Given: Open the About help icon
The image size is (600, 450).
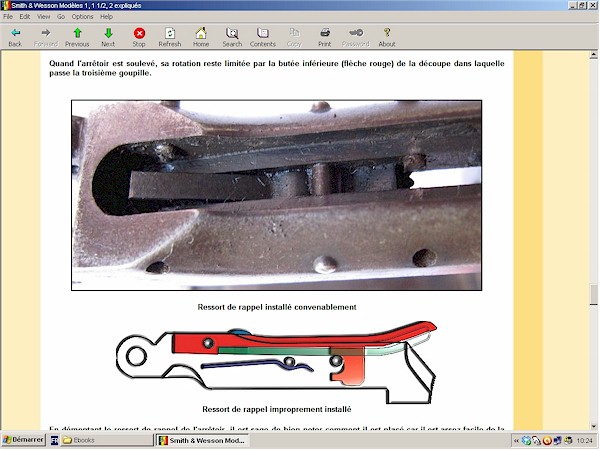Looking at the screenshot, I should coord(387,33).
